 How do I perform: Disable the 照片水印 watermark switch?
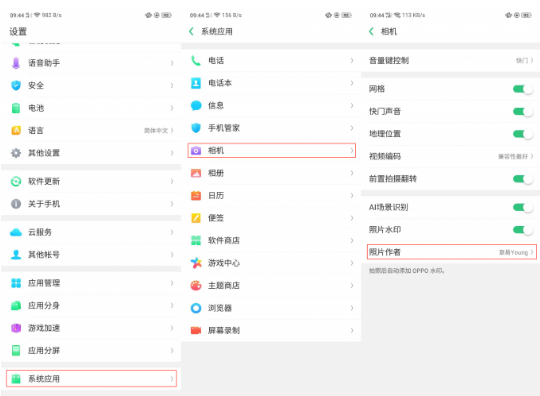coord(522,230)
